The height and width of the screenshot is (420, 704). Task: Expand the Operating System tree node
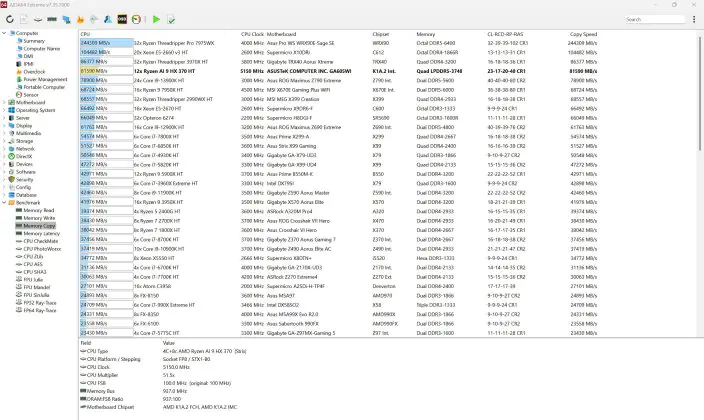tap(4, 110)
